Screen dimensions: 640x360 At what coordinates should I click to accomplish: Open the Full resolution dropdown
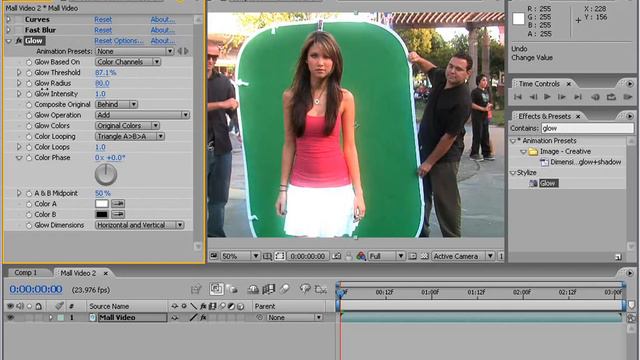(386, 256)
